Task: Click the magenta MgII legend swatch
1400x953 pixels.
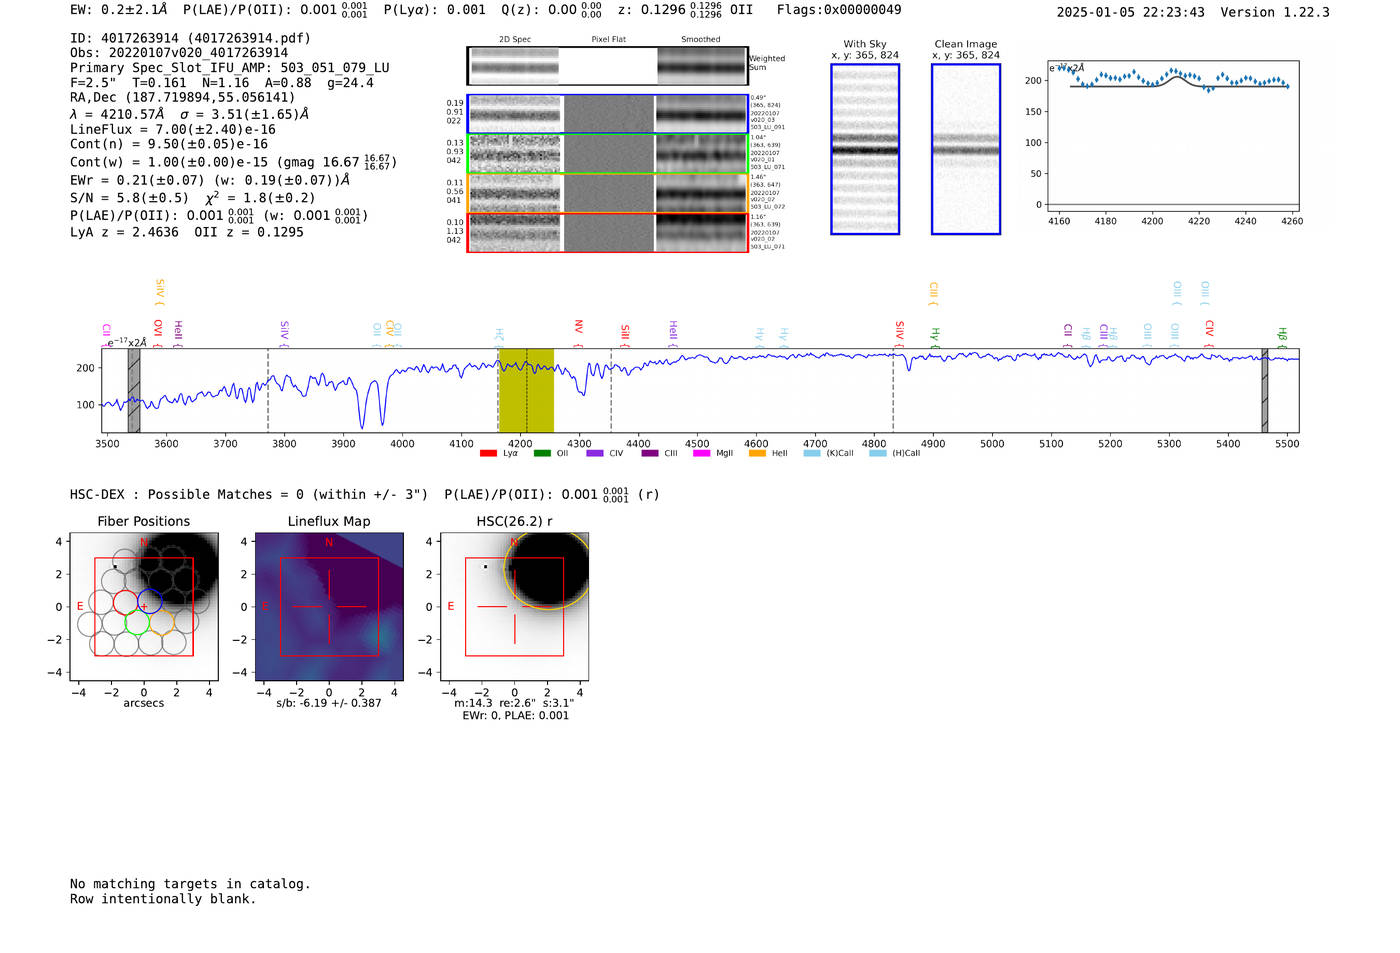Action: [701, 454]
